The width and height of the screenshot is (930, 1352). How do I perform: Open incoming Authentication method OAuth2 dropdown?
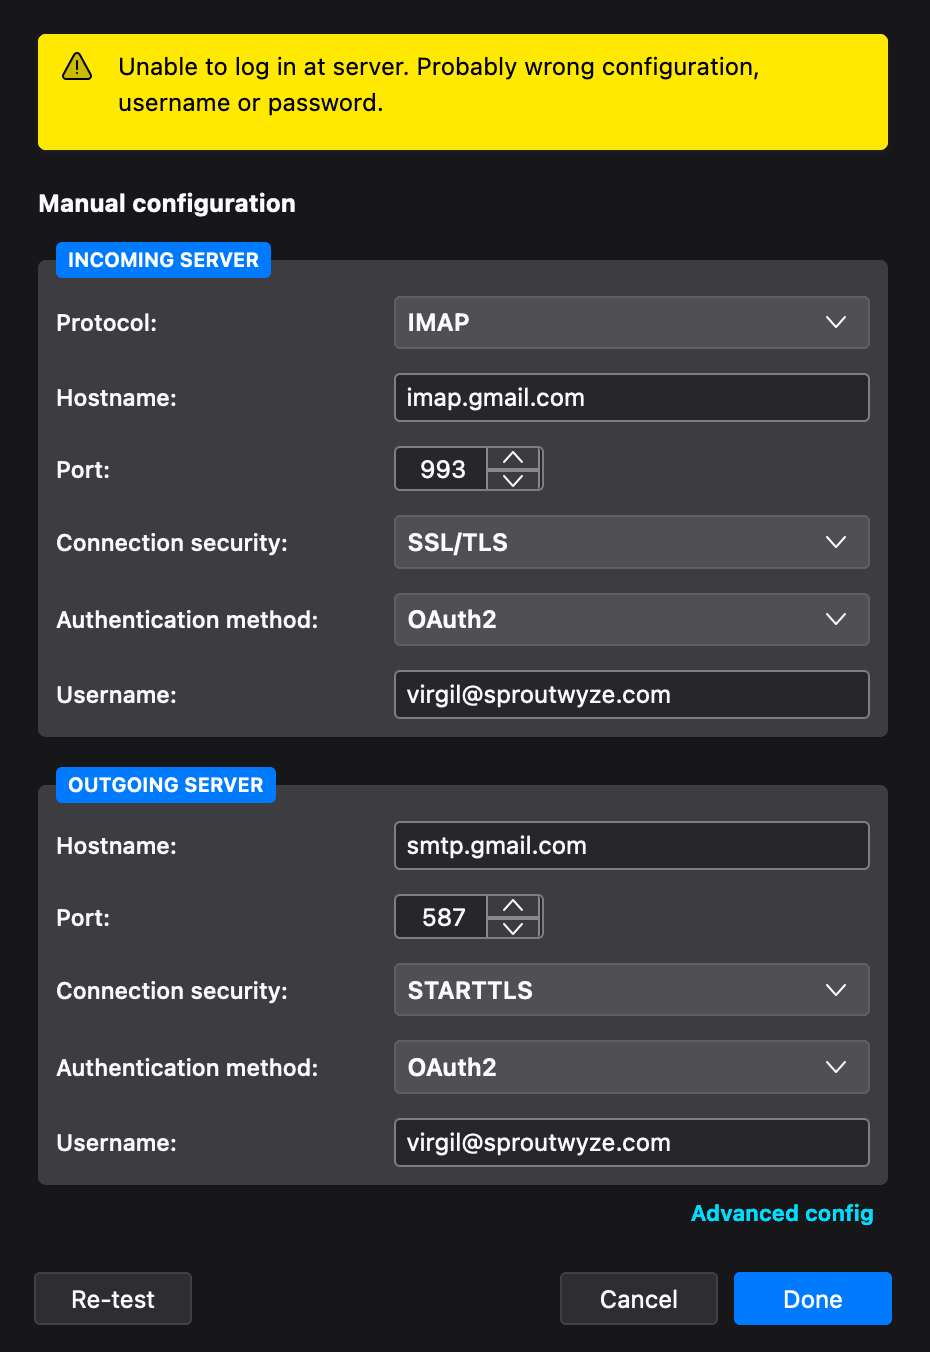pyautogui.click(x=631, y=620)
